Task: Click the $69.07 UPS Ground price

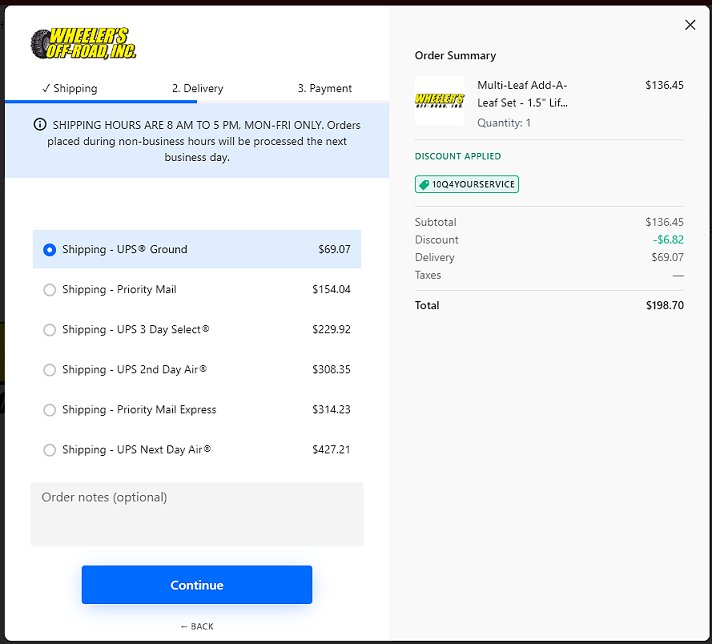Action: [x=334, y=249]
